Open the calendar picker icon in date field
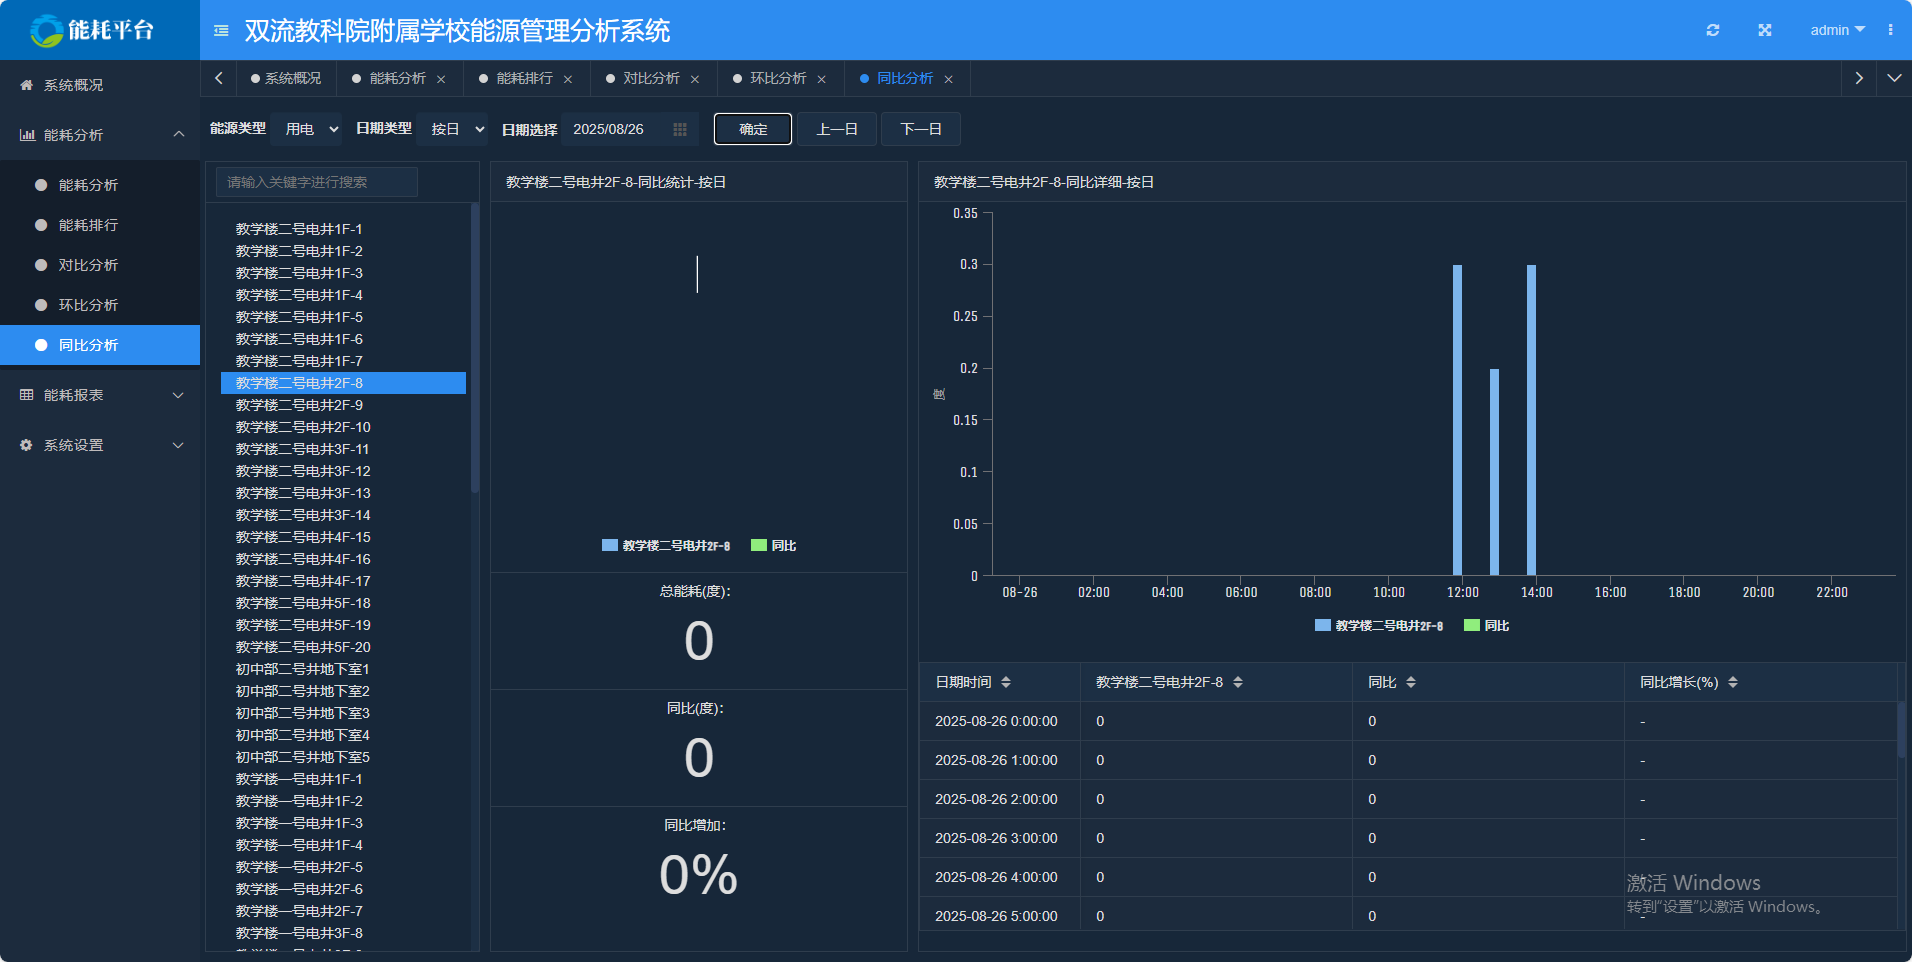 pos(680,129)
